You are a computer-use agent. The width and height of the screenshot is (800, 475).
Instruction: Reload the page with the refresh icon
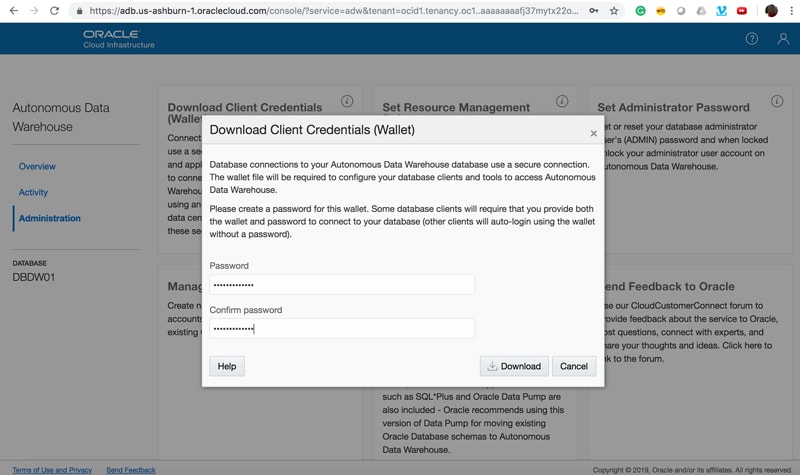(x=54, y=10)
